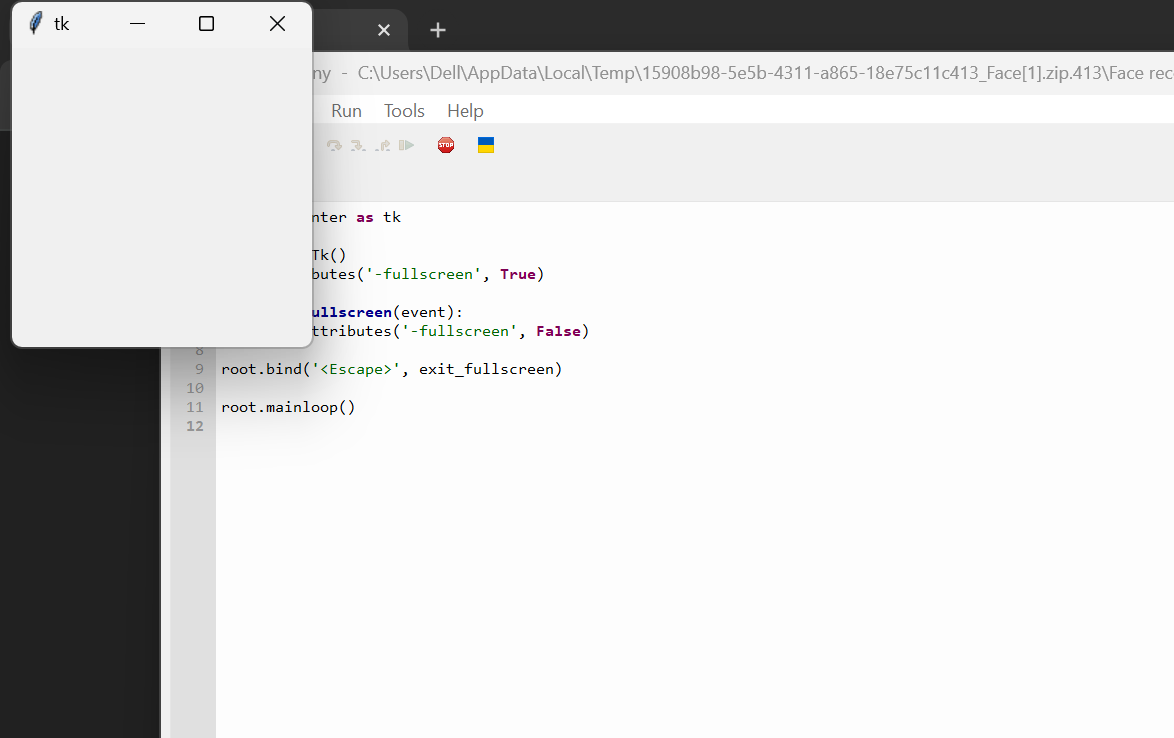This screenshot has width=1174, height=738.
Task: Open a new tab with the plus button
Action: pos(437,30)
